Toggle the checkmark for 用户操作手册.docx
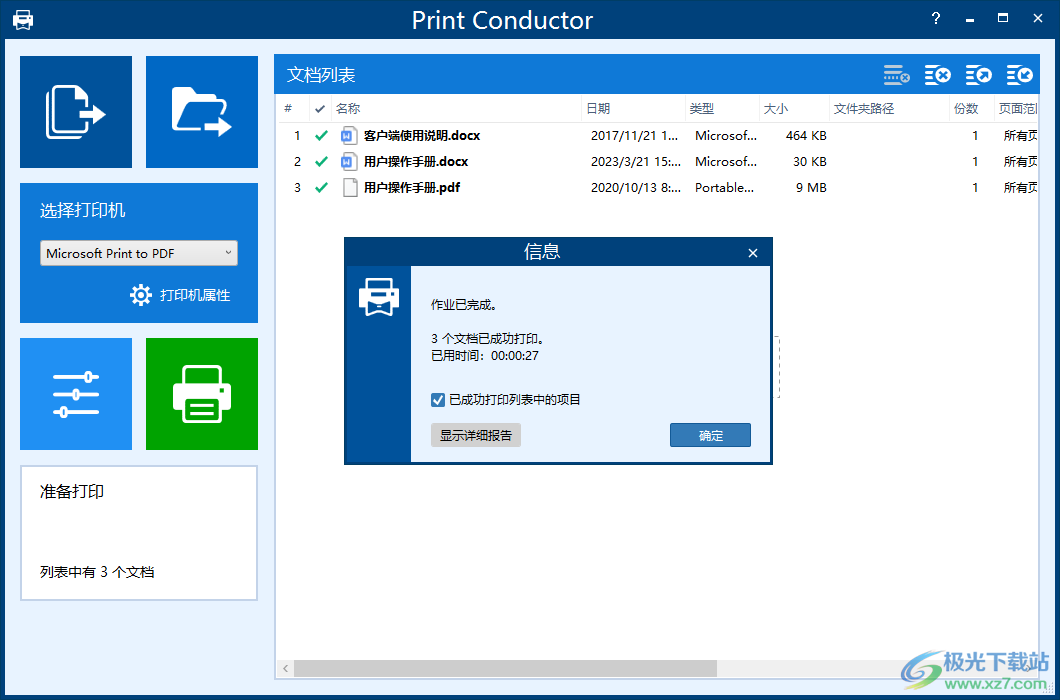1060x700 pixels. coord(321,162)
